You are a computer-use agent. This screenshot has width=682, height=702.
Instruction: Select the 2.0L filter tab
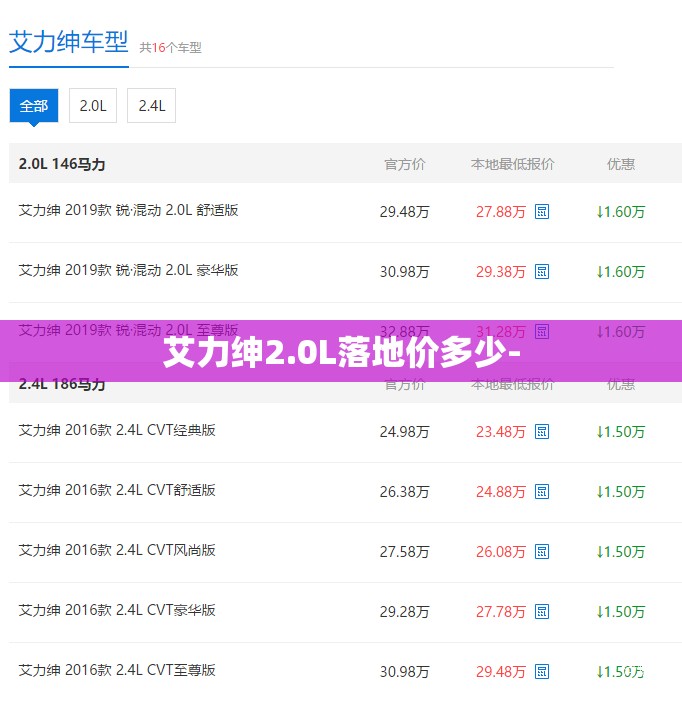(93, 106)
